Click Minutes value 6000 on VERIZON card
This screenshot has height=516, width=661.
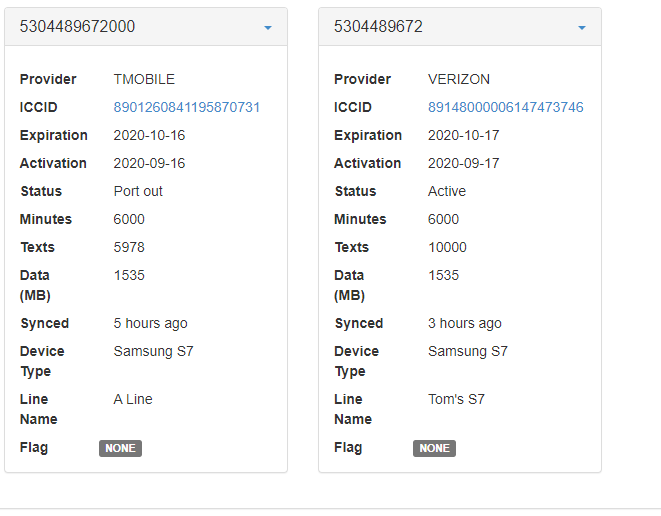[x=443, y=219]
